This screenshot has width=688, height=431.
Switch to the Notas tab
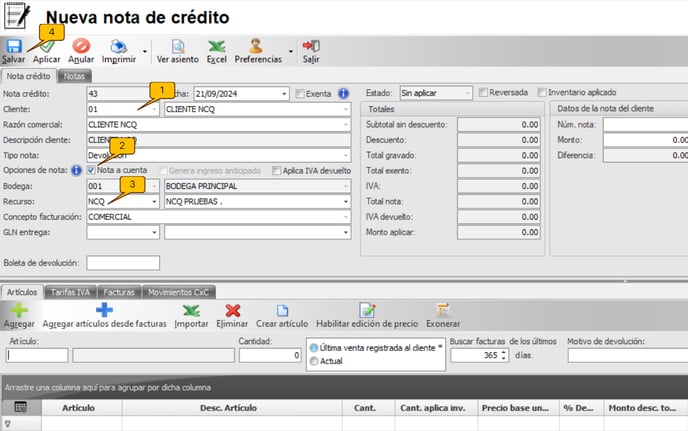tap(74, 76)
